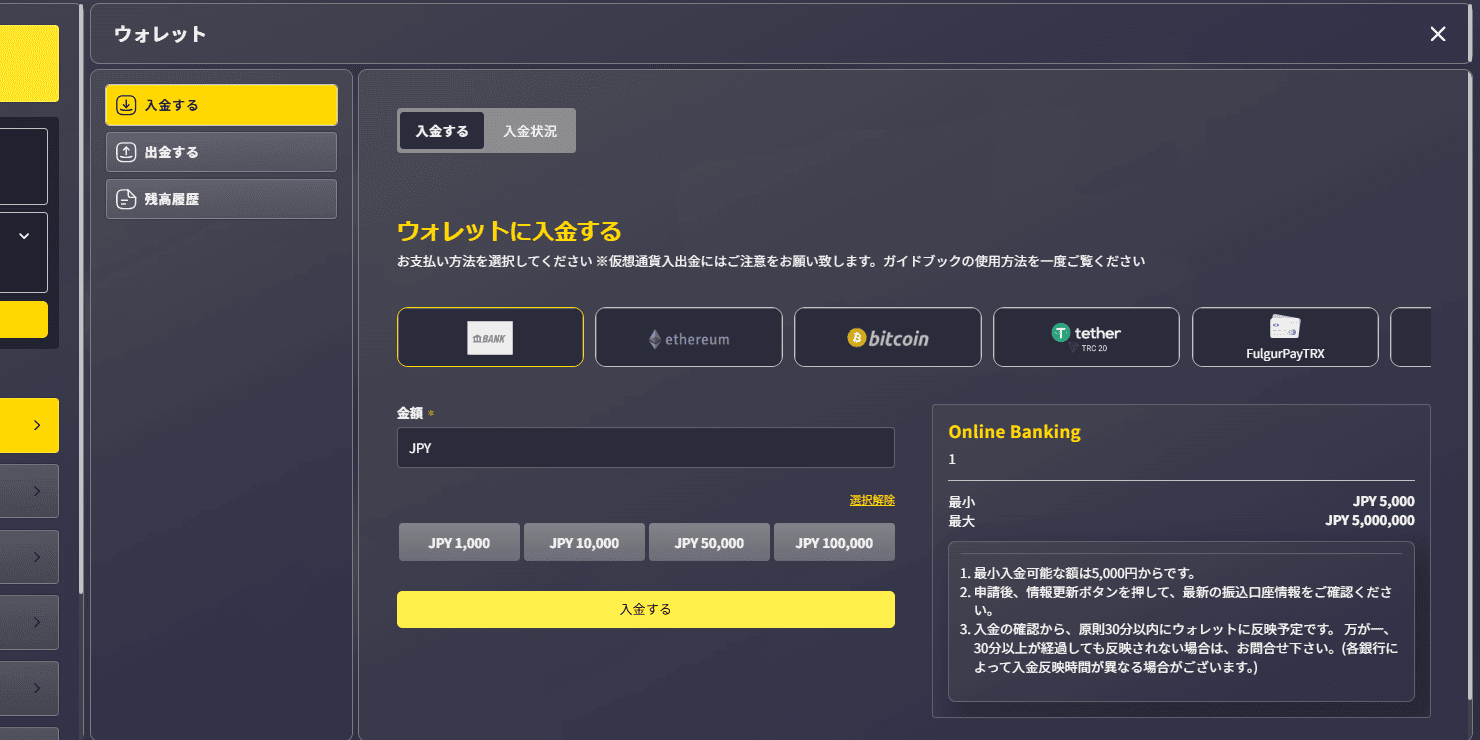Click the 金額 field label
1480x740 pixels.
coord(410,413)
